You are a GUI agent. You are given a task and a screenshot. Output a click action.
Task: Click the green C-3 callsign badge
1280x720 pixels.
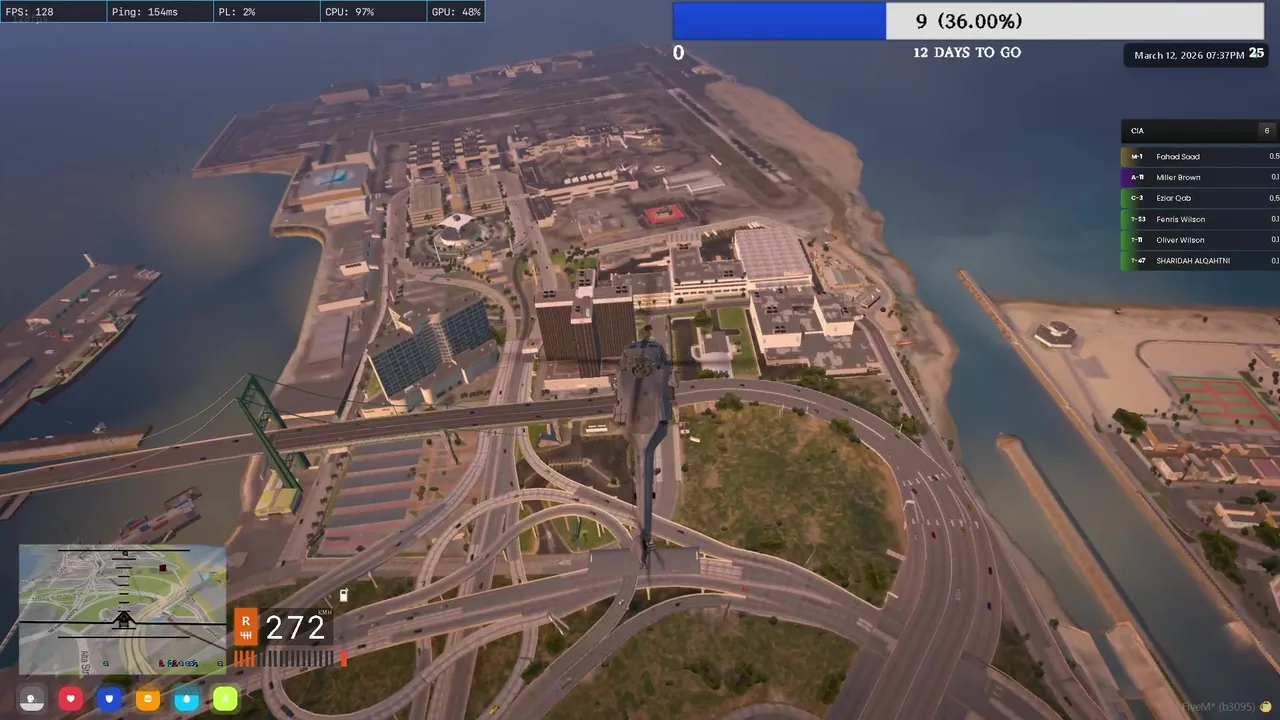1136,198
